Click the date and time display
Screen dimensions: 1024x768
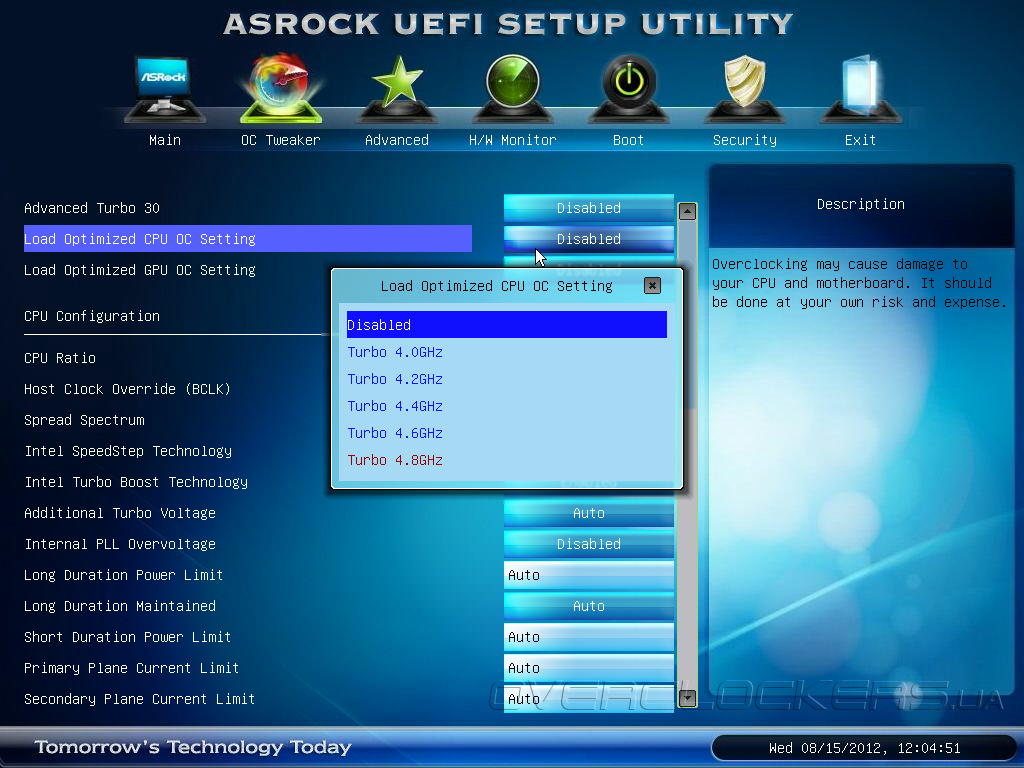865,748
